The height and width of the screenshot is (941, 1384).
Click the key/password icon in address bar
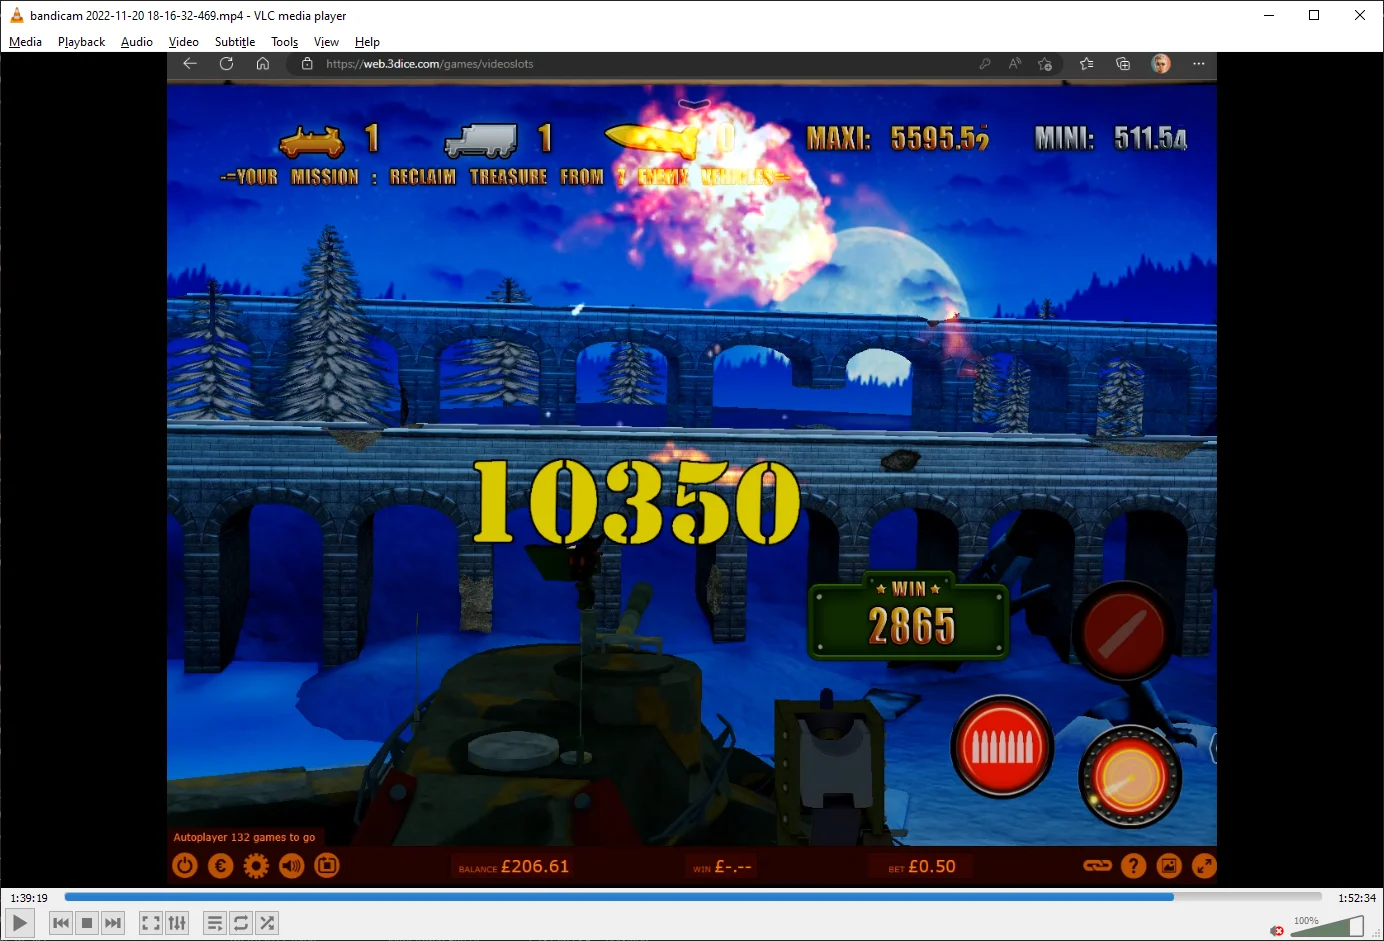tap(985, 64)
